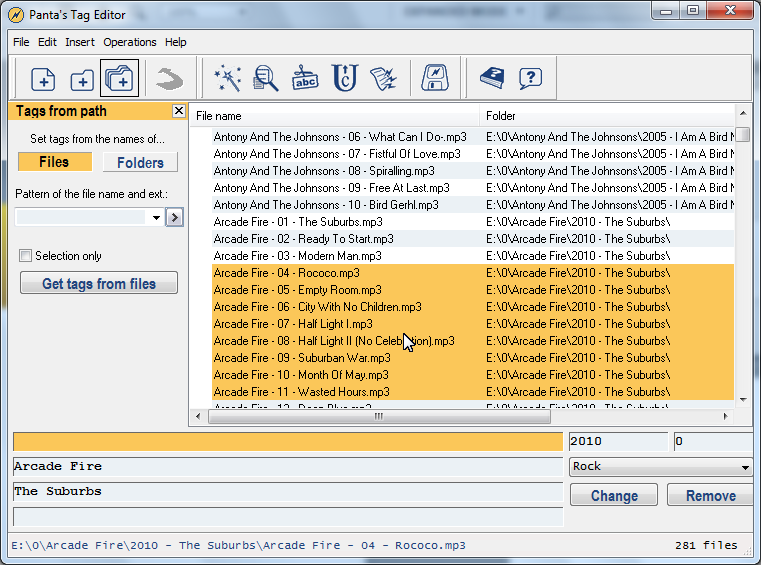Click the arrow button beside pattern field

pyautogui.click(x=175, y=217)
